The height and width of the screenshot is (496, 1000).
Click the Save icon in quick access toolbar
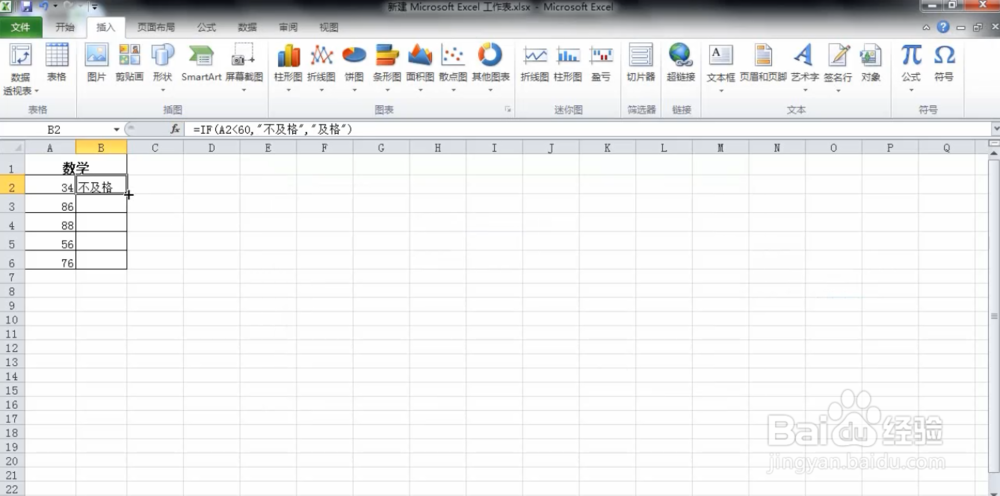tap(26, 7)
